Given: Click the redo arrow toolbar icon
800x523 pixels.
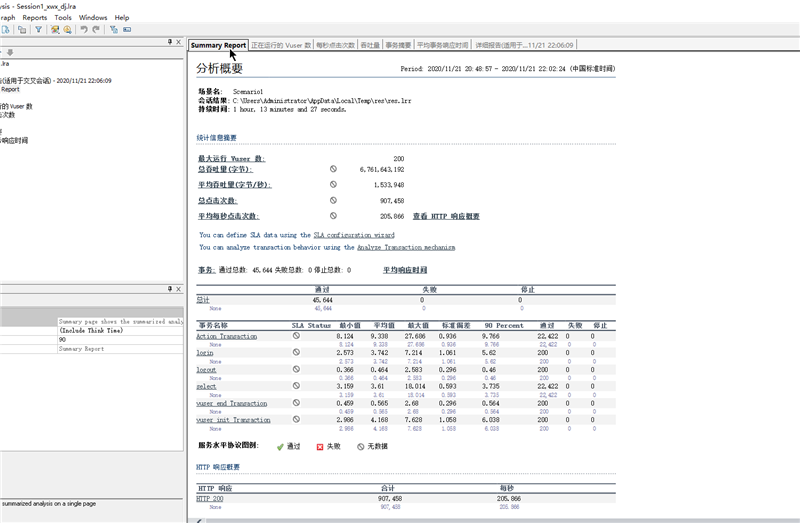Looking at the screenshot, I should click(x=96, y=30).
